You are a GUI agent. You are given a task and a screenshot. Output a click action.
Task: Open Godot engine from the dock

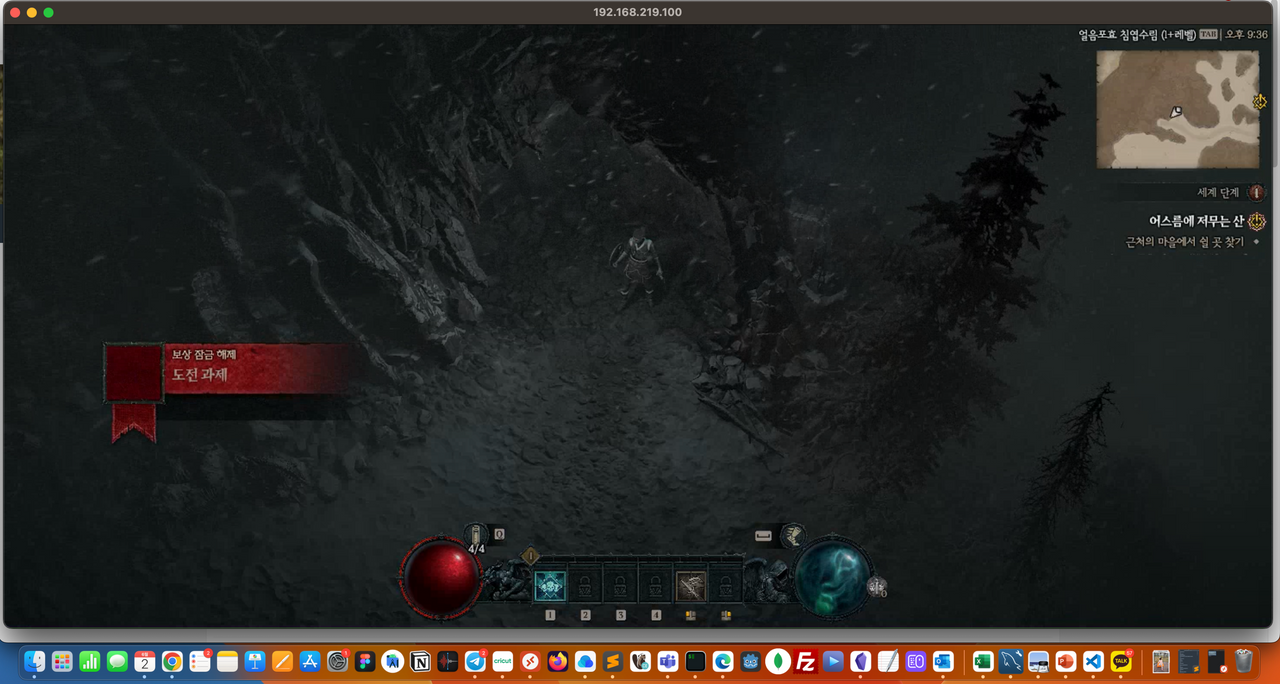(750, 661)
